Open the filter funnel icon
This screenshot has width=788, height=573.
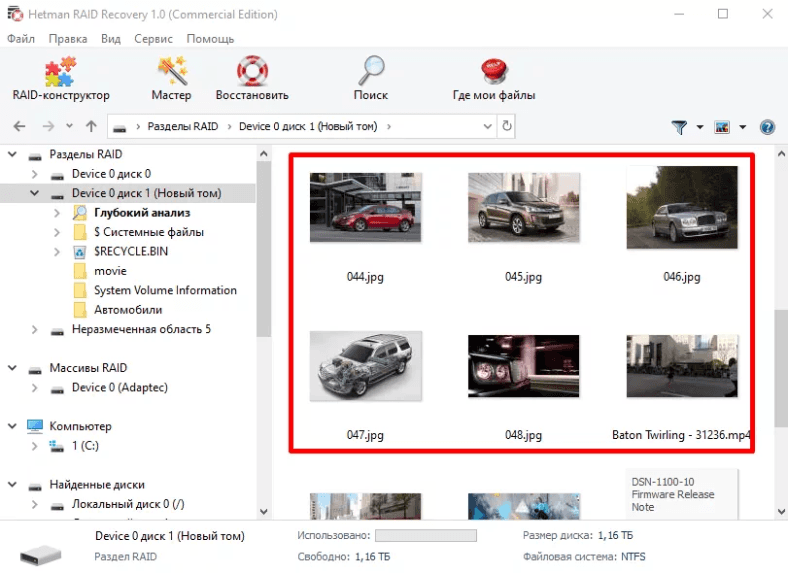tap(680, 127)
